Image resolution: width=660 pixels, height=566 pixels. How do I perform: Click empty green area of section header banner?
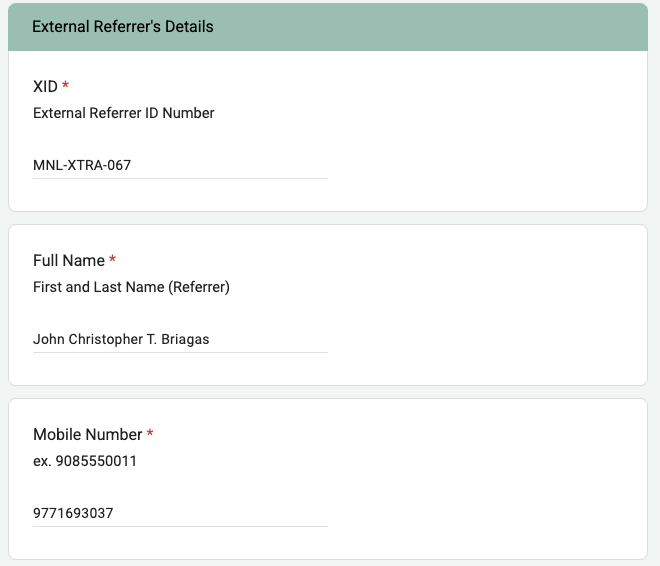(x=429, y=27)
